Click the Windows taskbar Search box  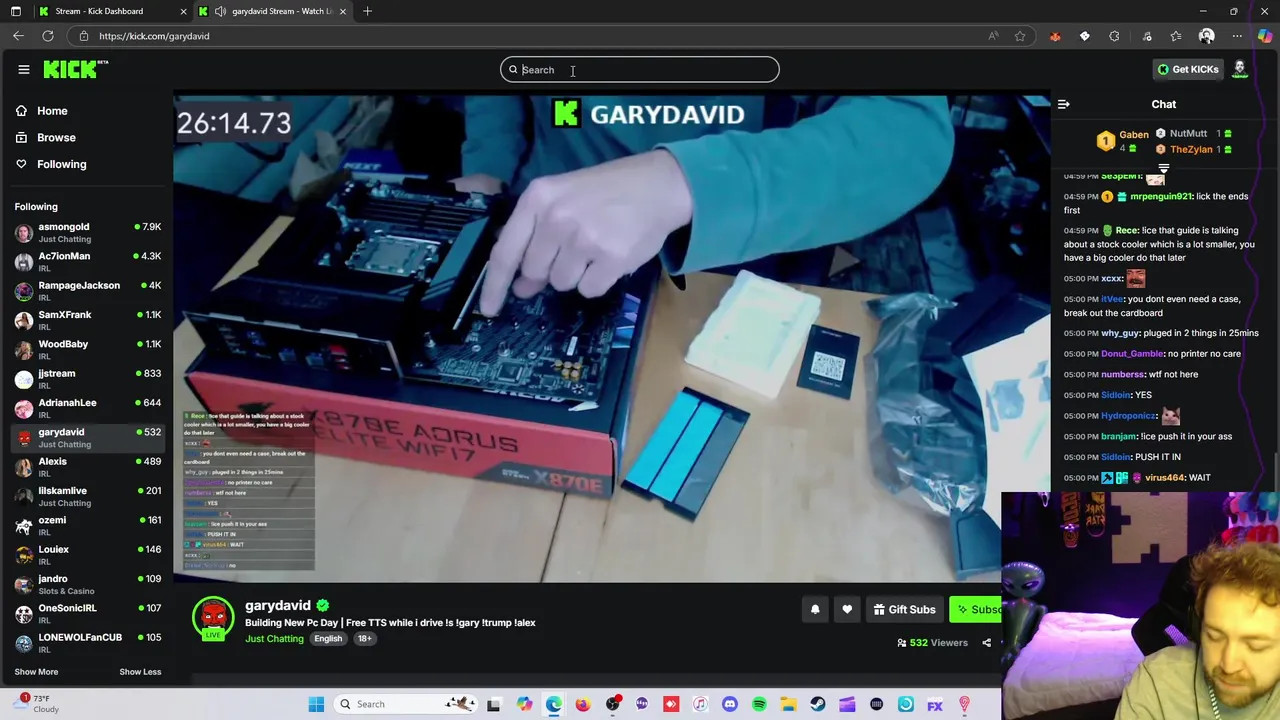tap(405, 704)
